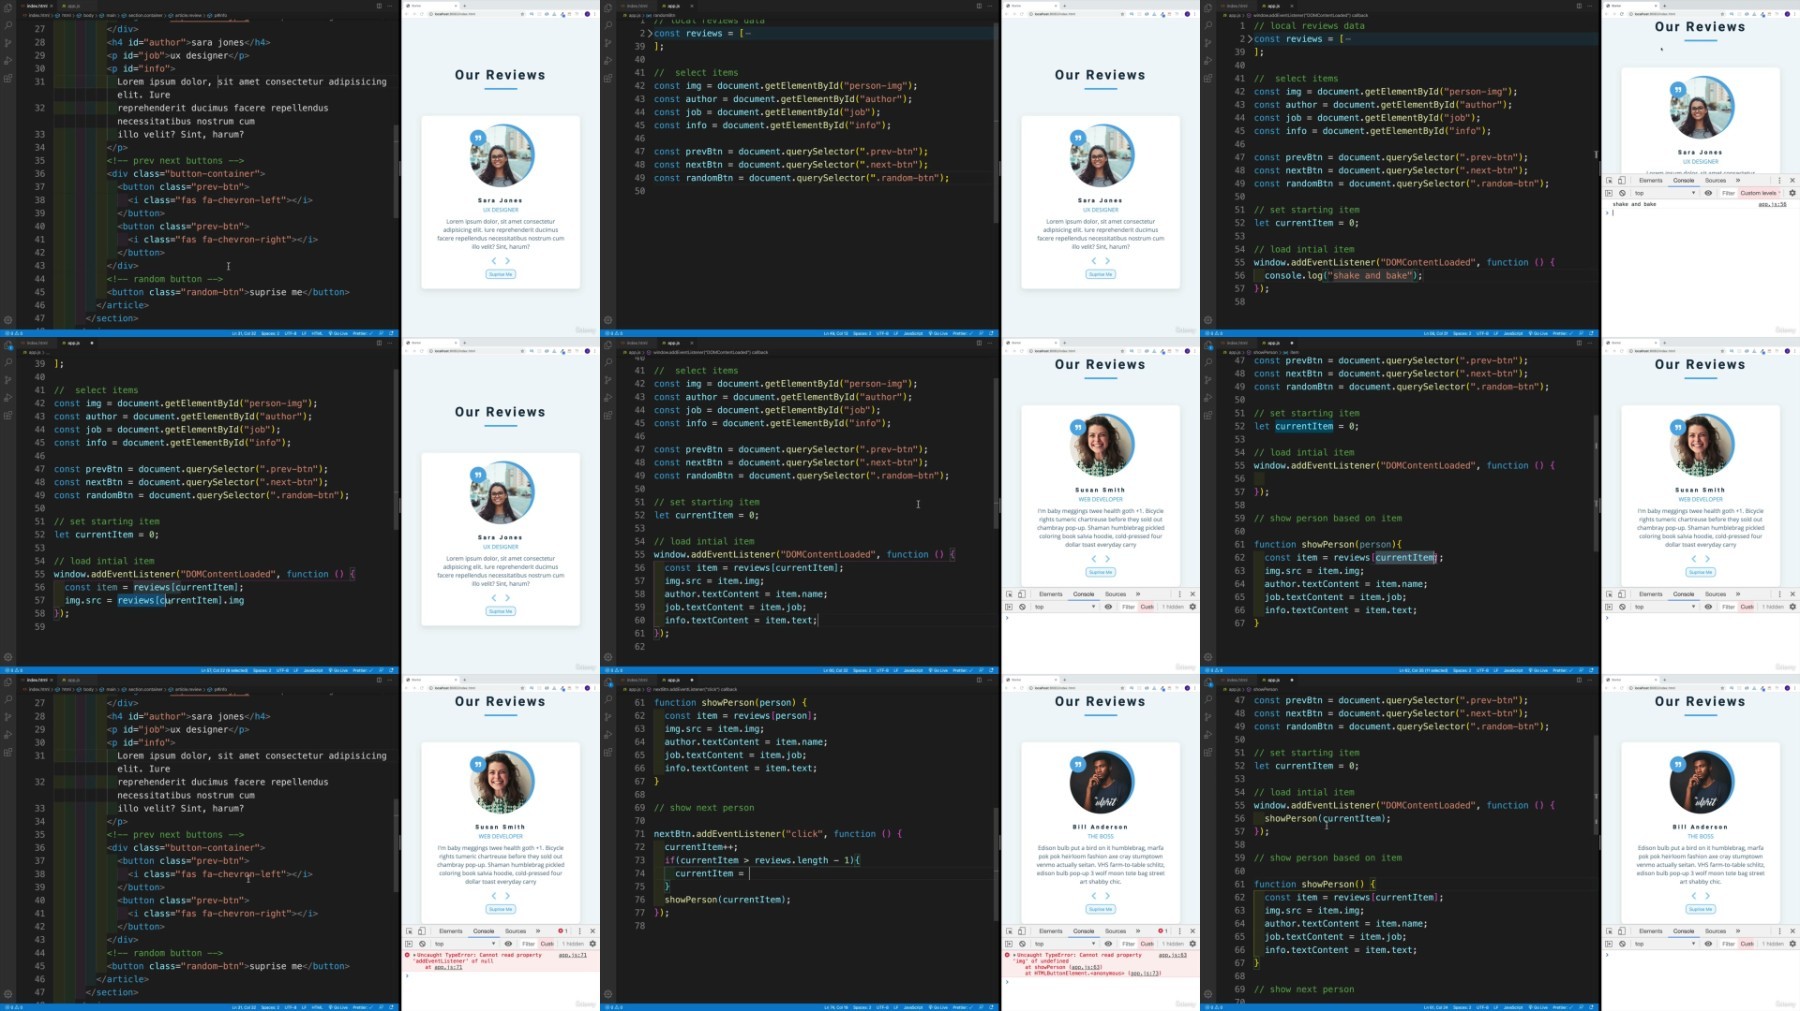Screen dimensions: 1800x1011
Task: Click 'img.src = reviews[currentItem].img' on line 57
Action: click(x=154, y=601)
